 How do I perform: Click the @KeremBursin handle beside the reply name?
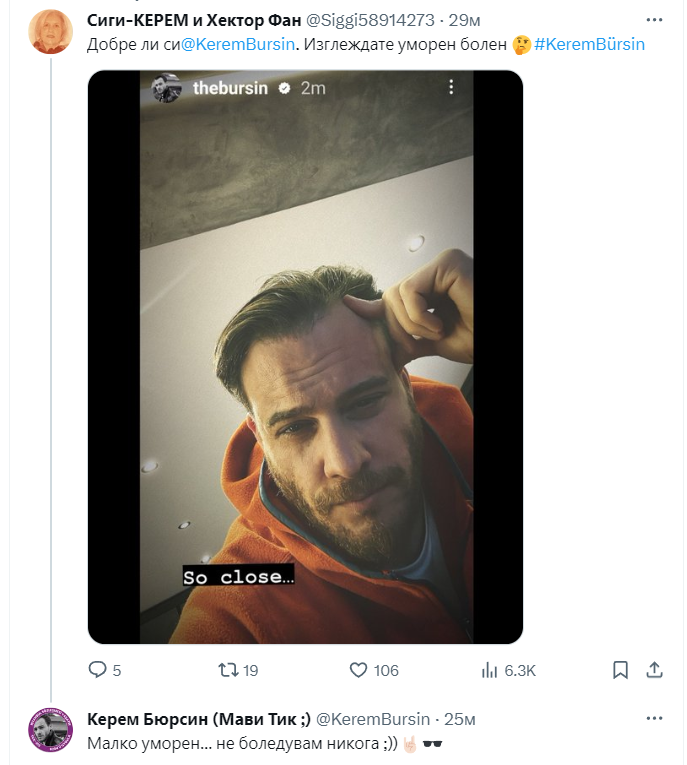click(x=373, y=719)
